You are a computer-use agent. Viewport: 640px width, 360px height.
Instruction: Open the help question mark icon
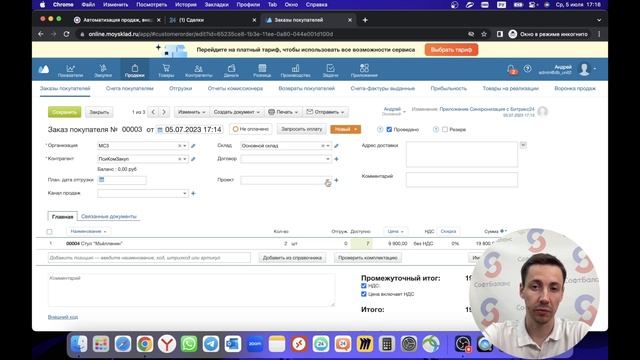527,69
